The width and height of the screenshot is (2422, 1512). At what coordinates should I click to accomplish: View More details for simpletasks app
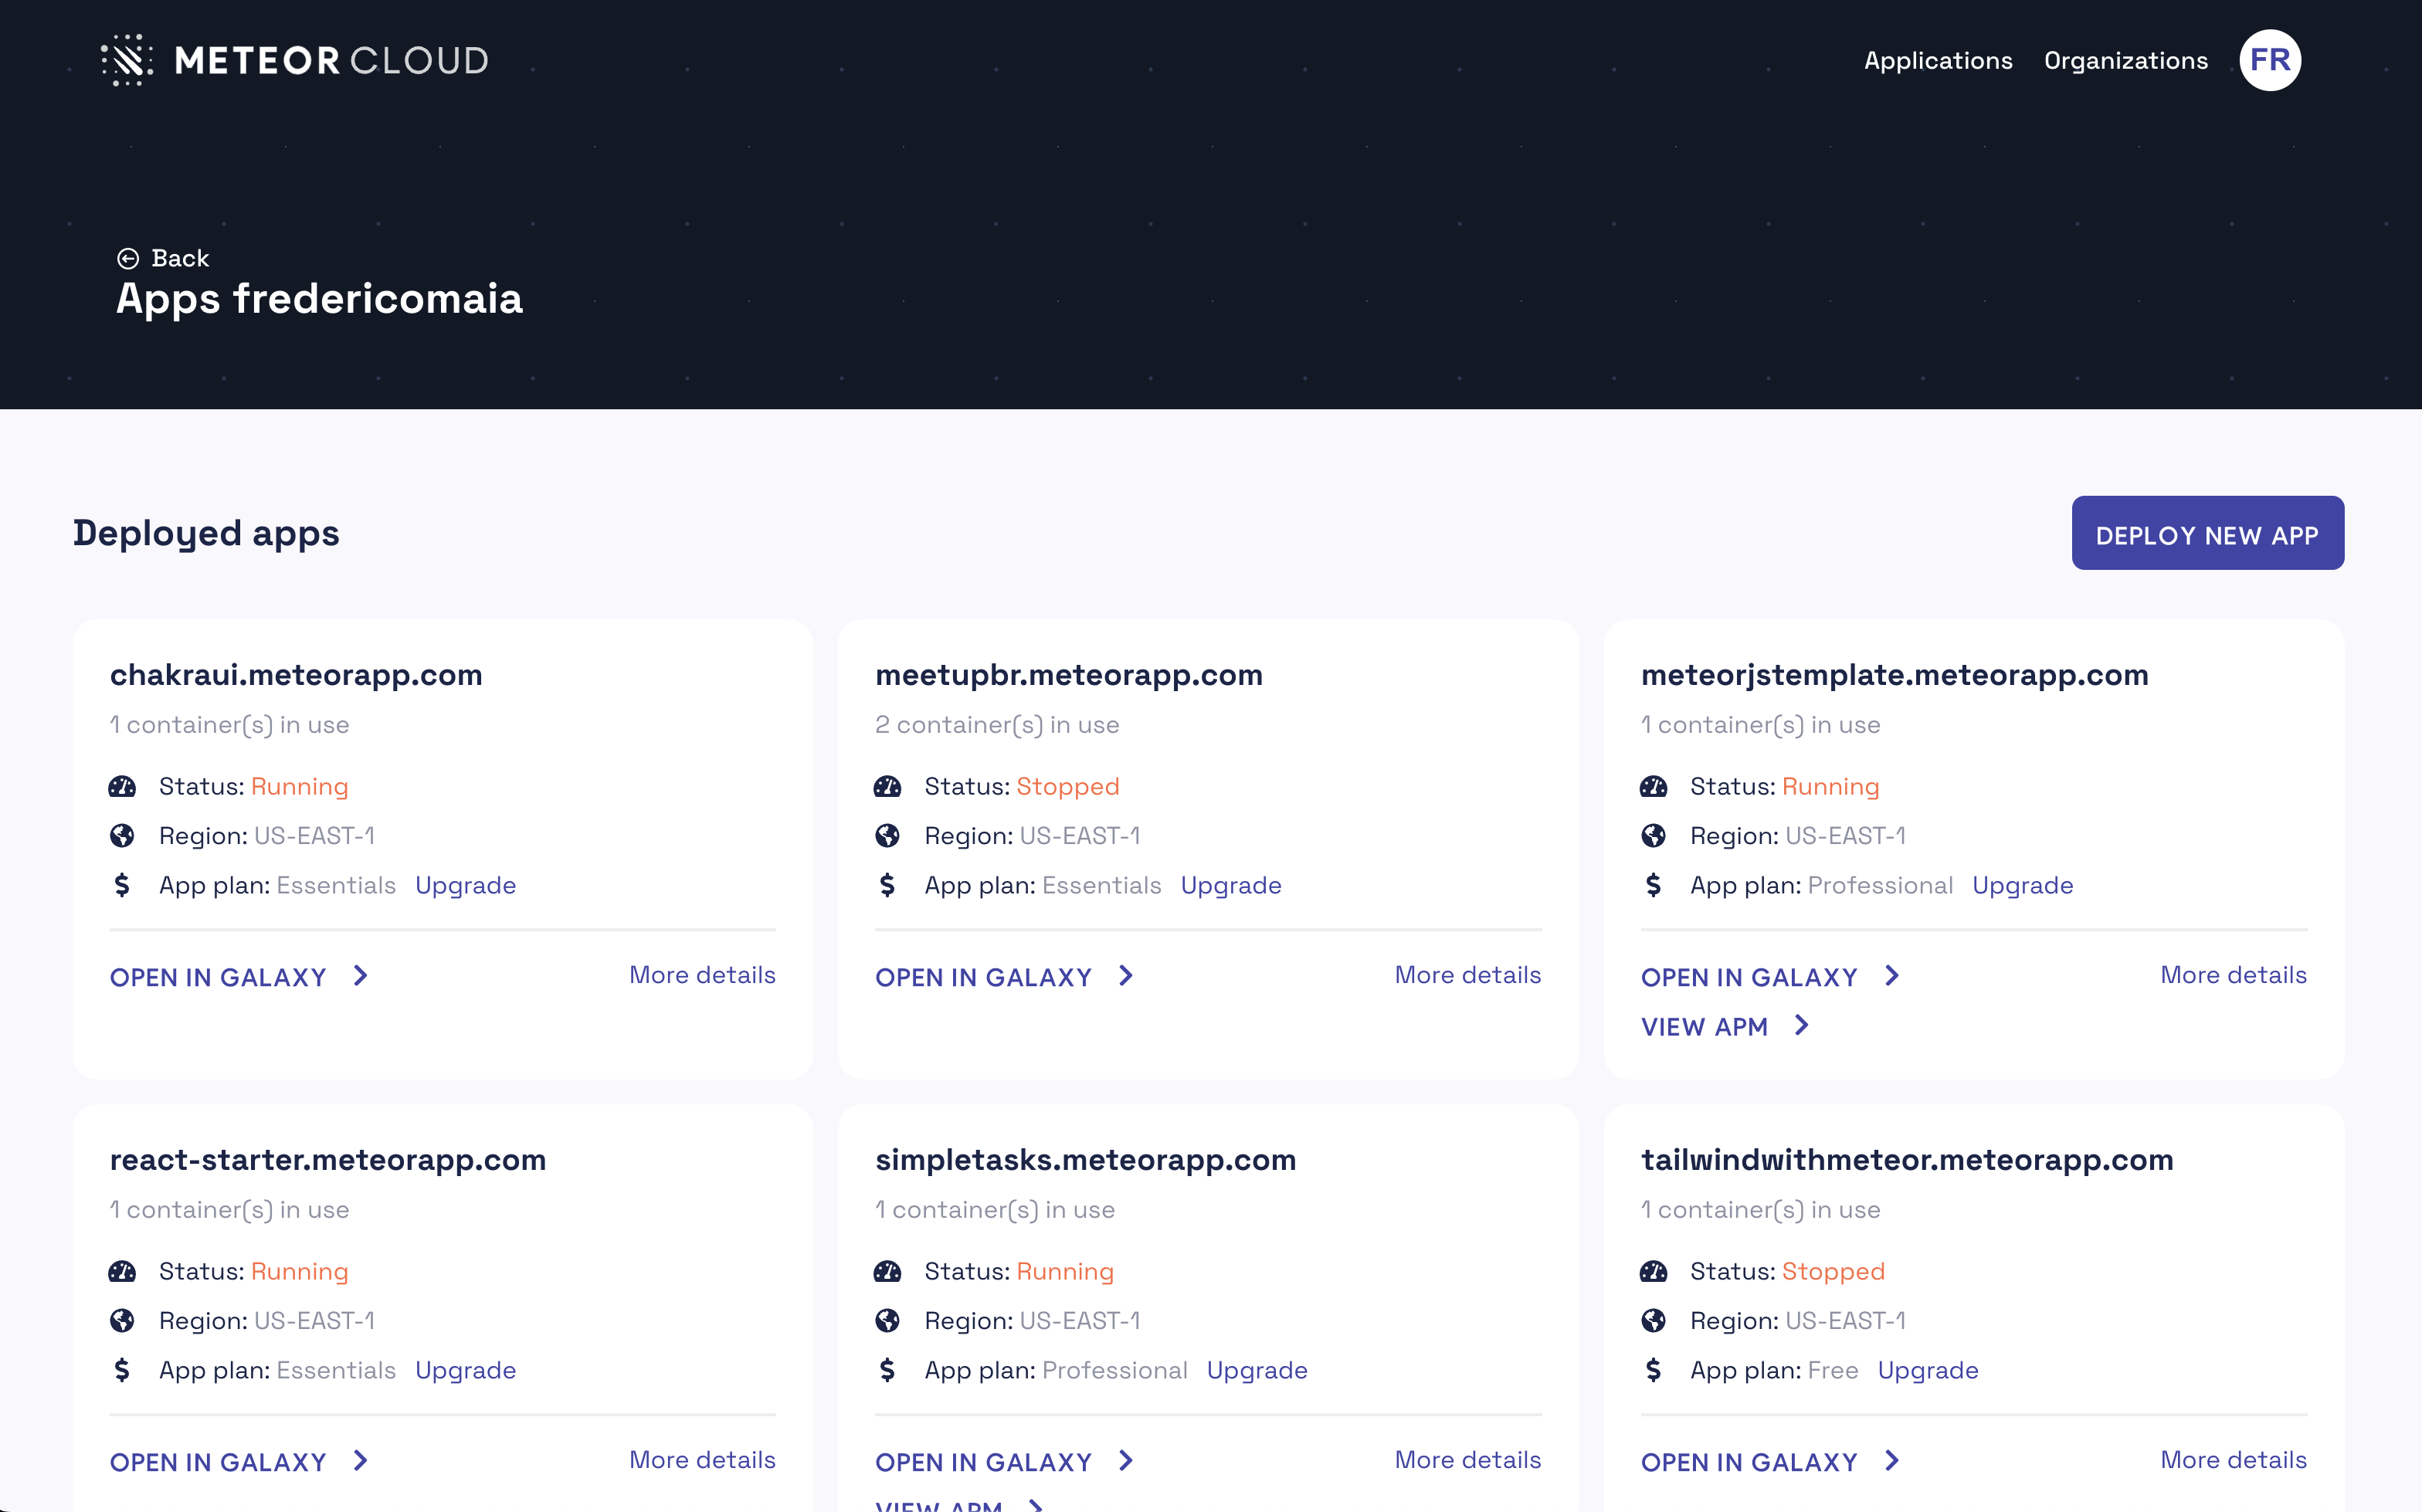[1468, 1460]
